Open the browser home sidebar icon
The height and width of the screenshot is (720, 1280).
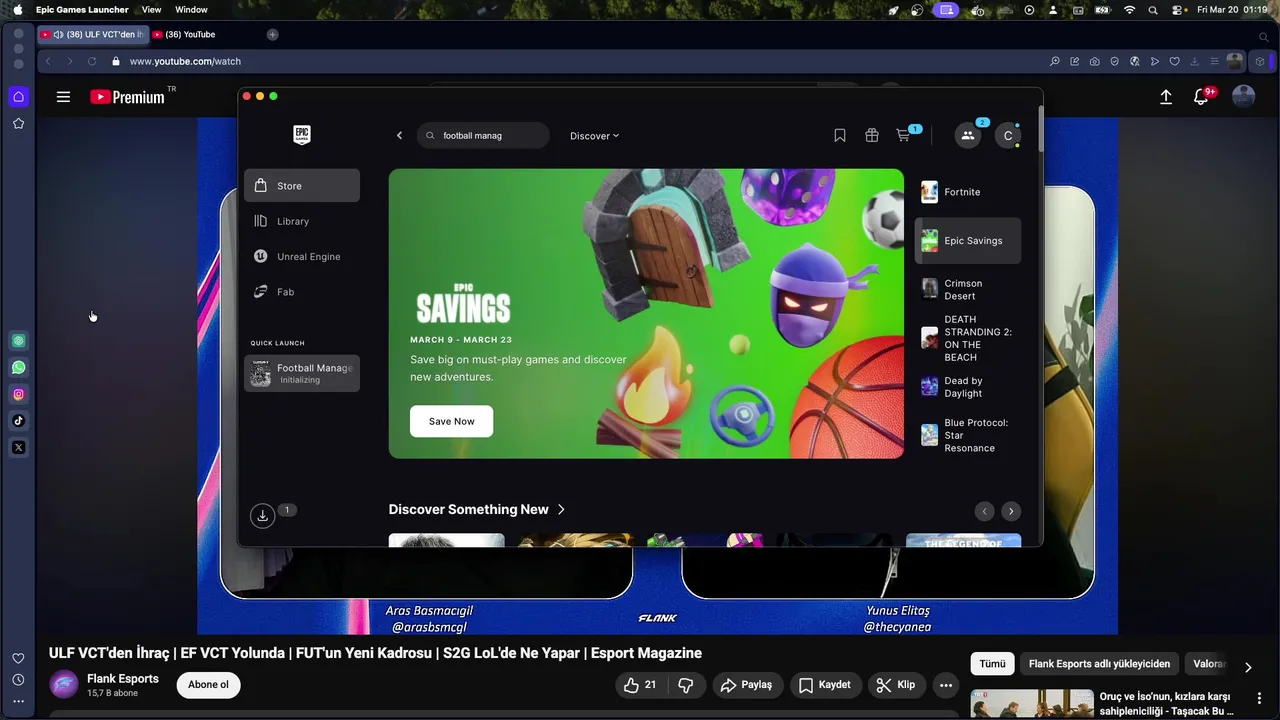18,97
